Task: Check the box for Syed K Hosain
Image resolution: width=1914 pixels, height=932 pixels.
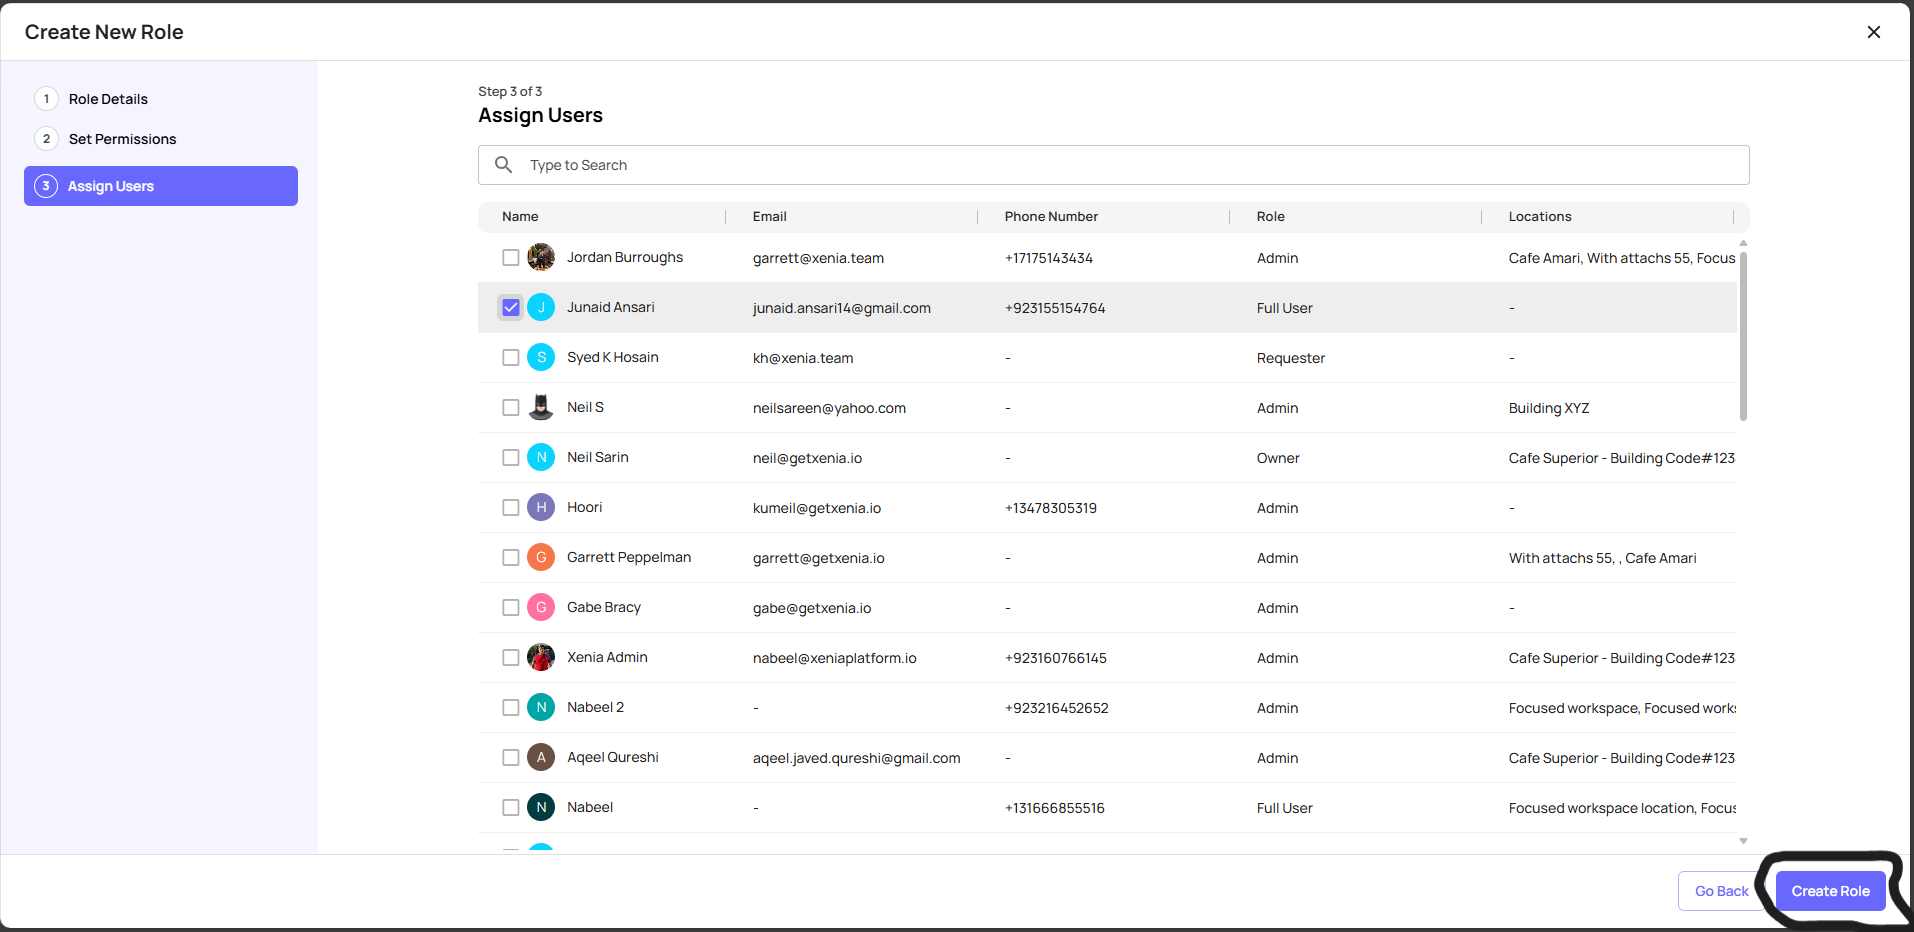Action: [x=511, y=358]
